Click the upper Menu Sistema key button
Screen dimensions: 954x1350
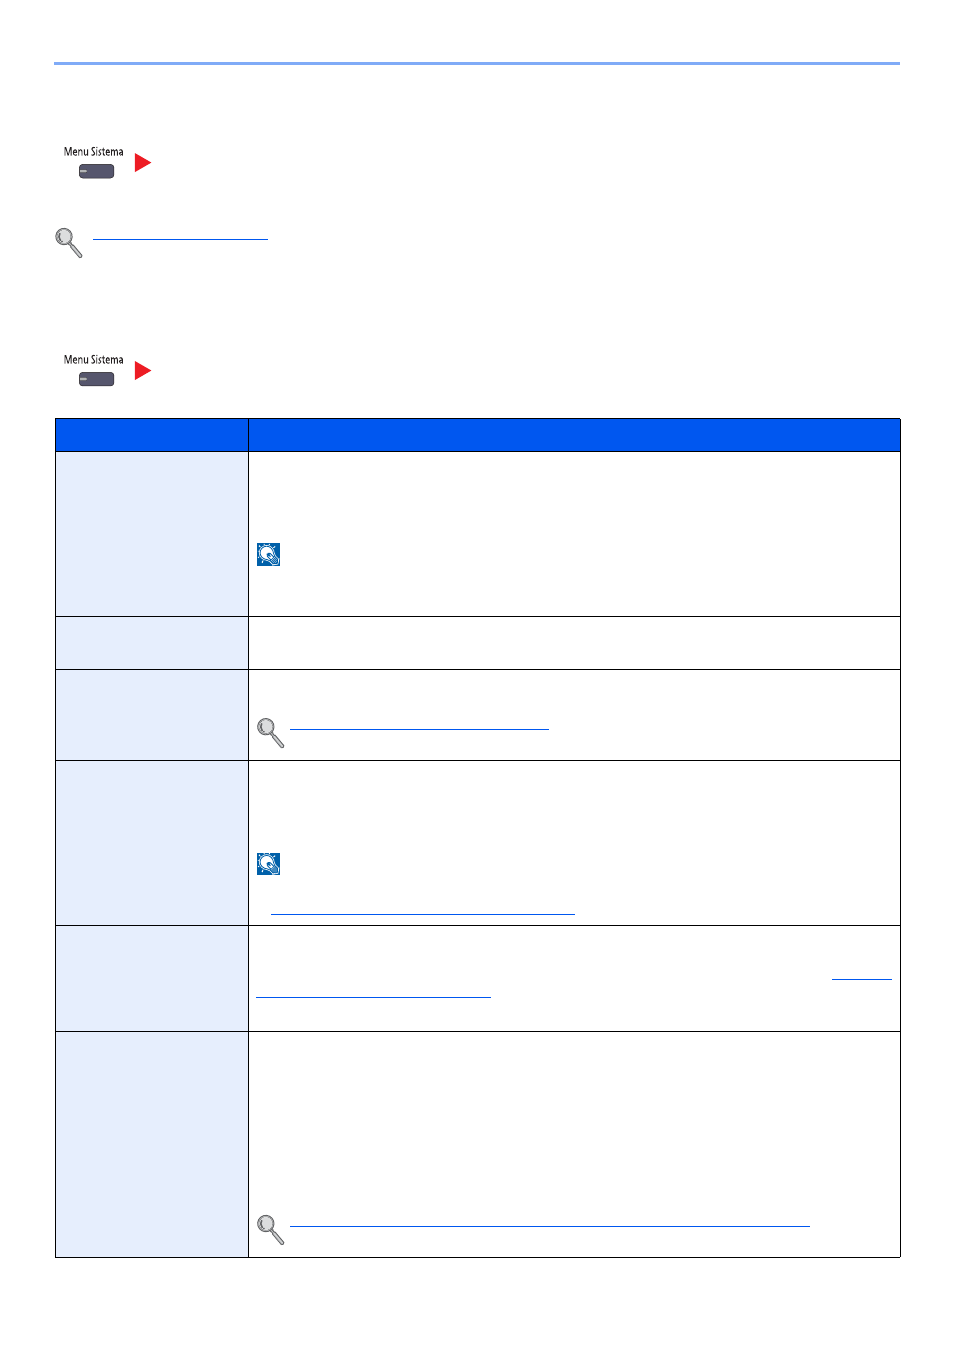click(x=96, y=171)
